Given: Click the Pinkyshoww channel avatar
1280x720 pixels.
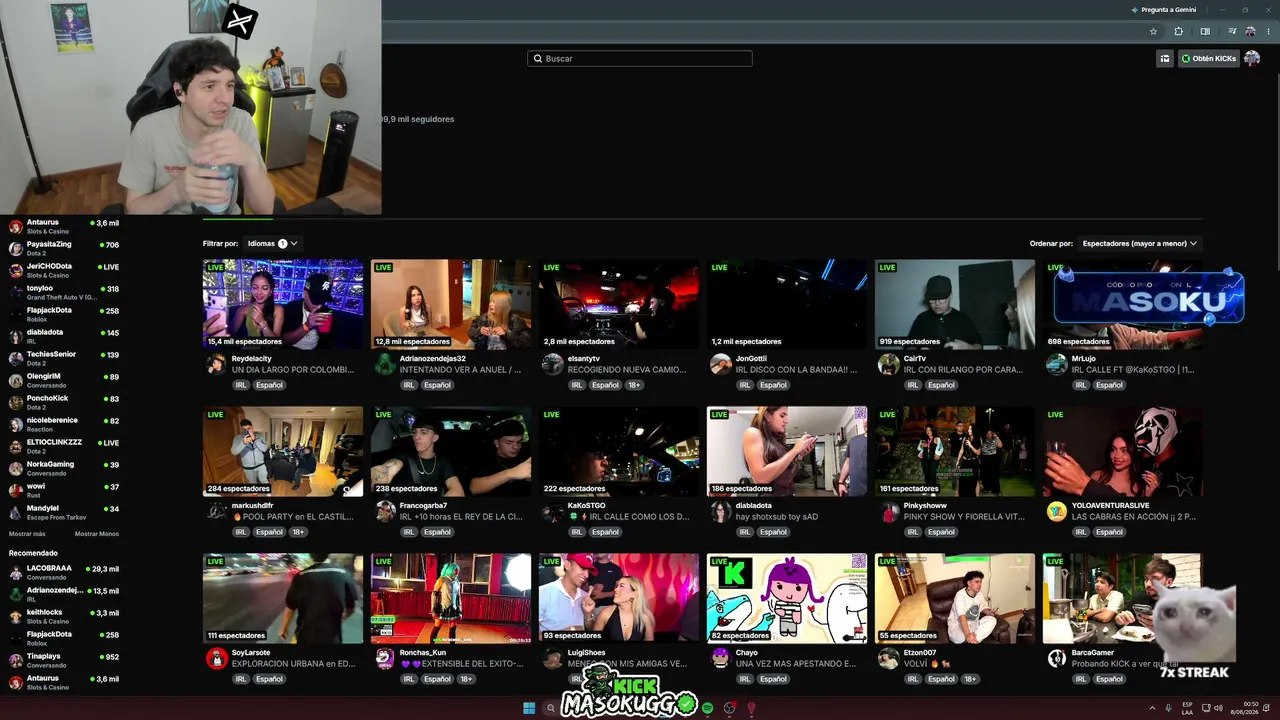Looking at the screenshot, I should (888, 511).
